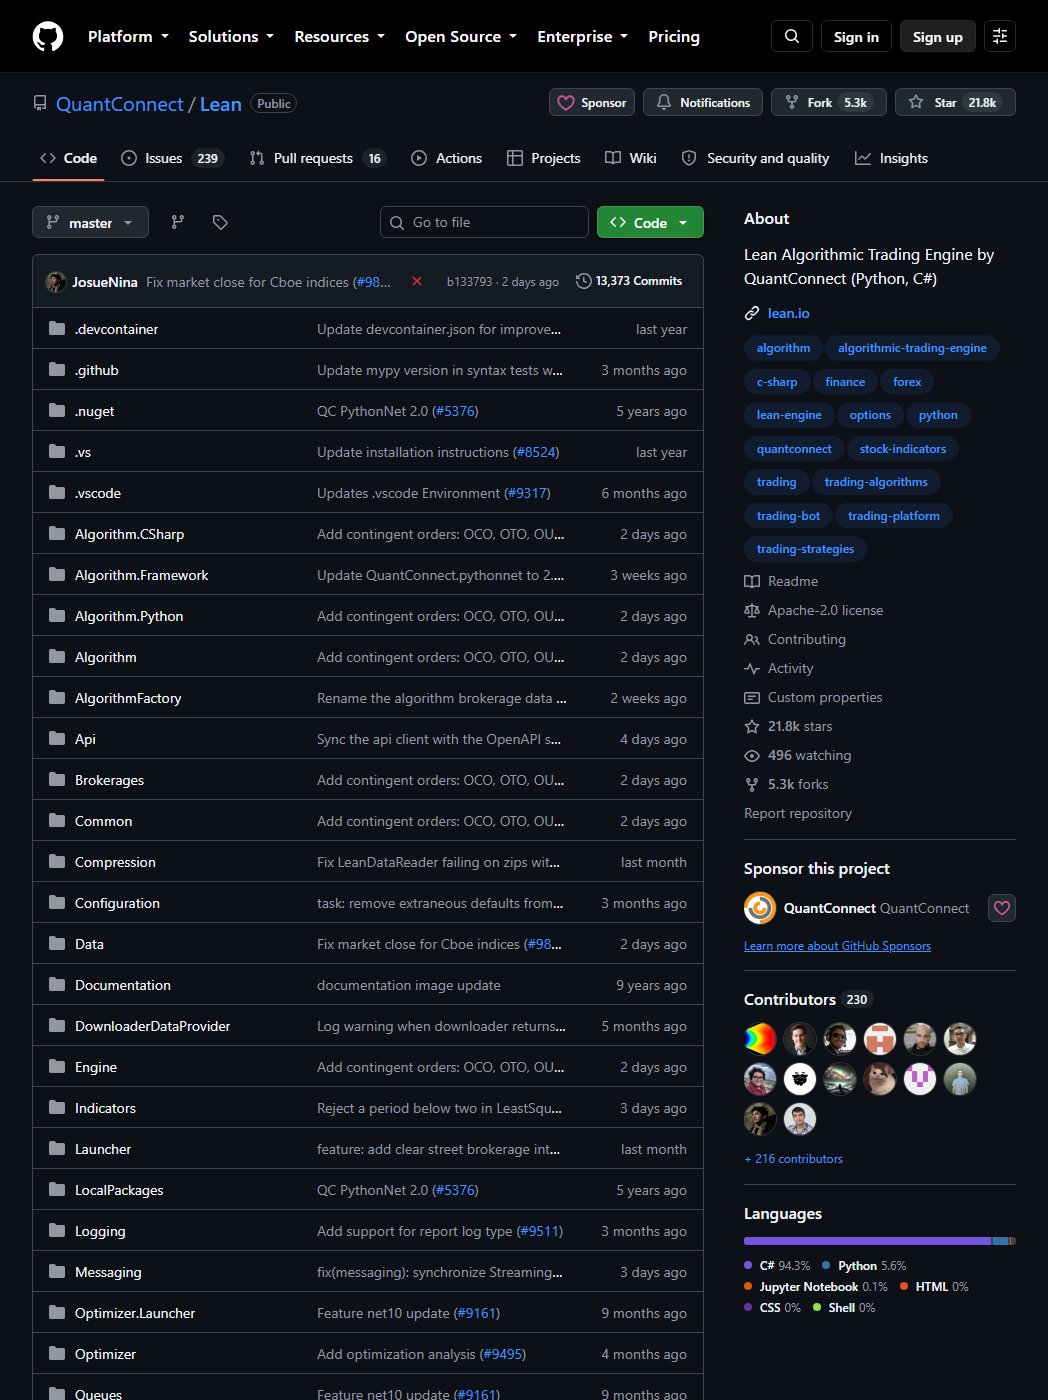Image resolution: width=1048 pixels, height=1400 pixels.
Task: Open commit hash b133793
Action: pos(469,282)
